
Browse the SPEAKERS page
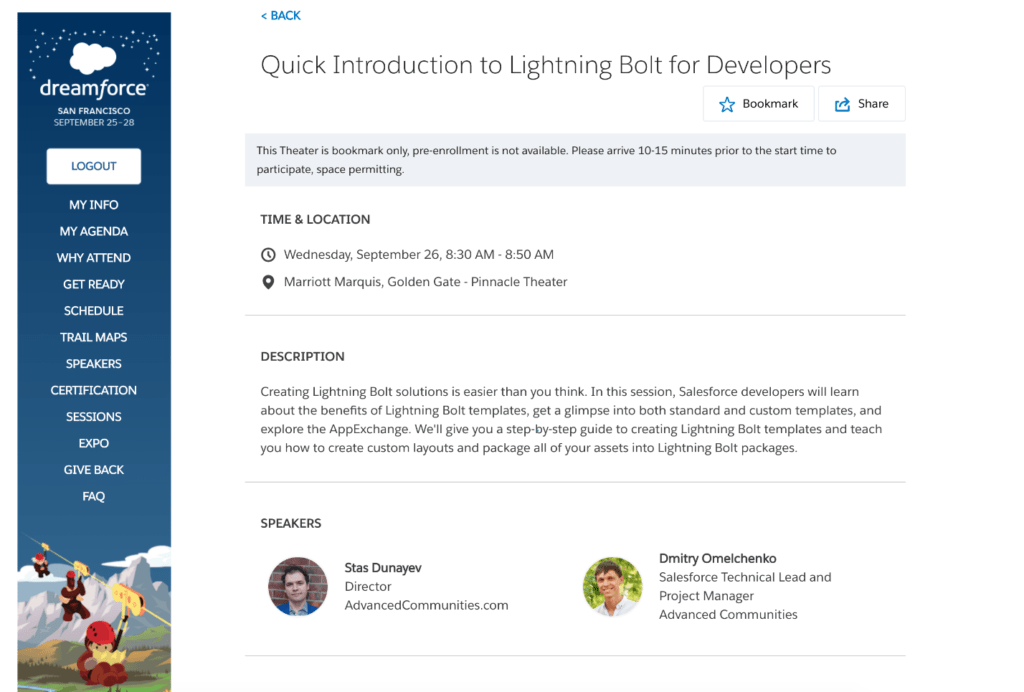pyautogui.click(x=93, y=364)
